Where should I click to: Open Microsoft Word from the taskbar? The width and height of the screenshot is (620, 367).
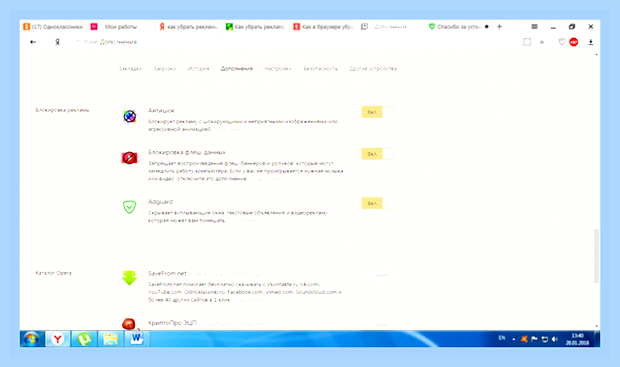pos(137,339)
